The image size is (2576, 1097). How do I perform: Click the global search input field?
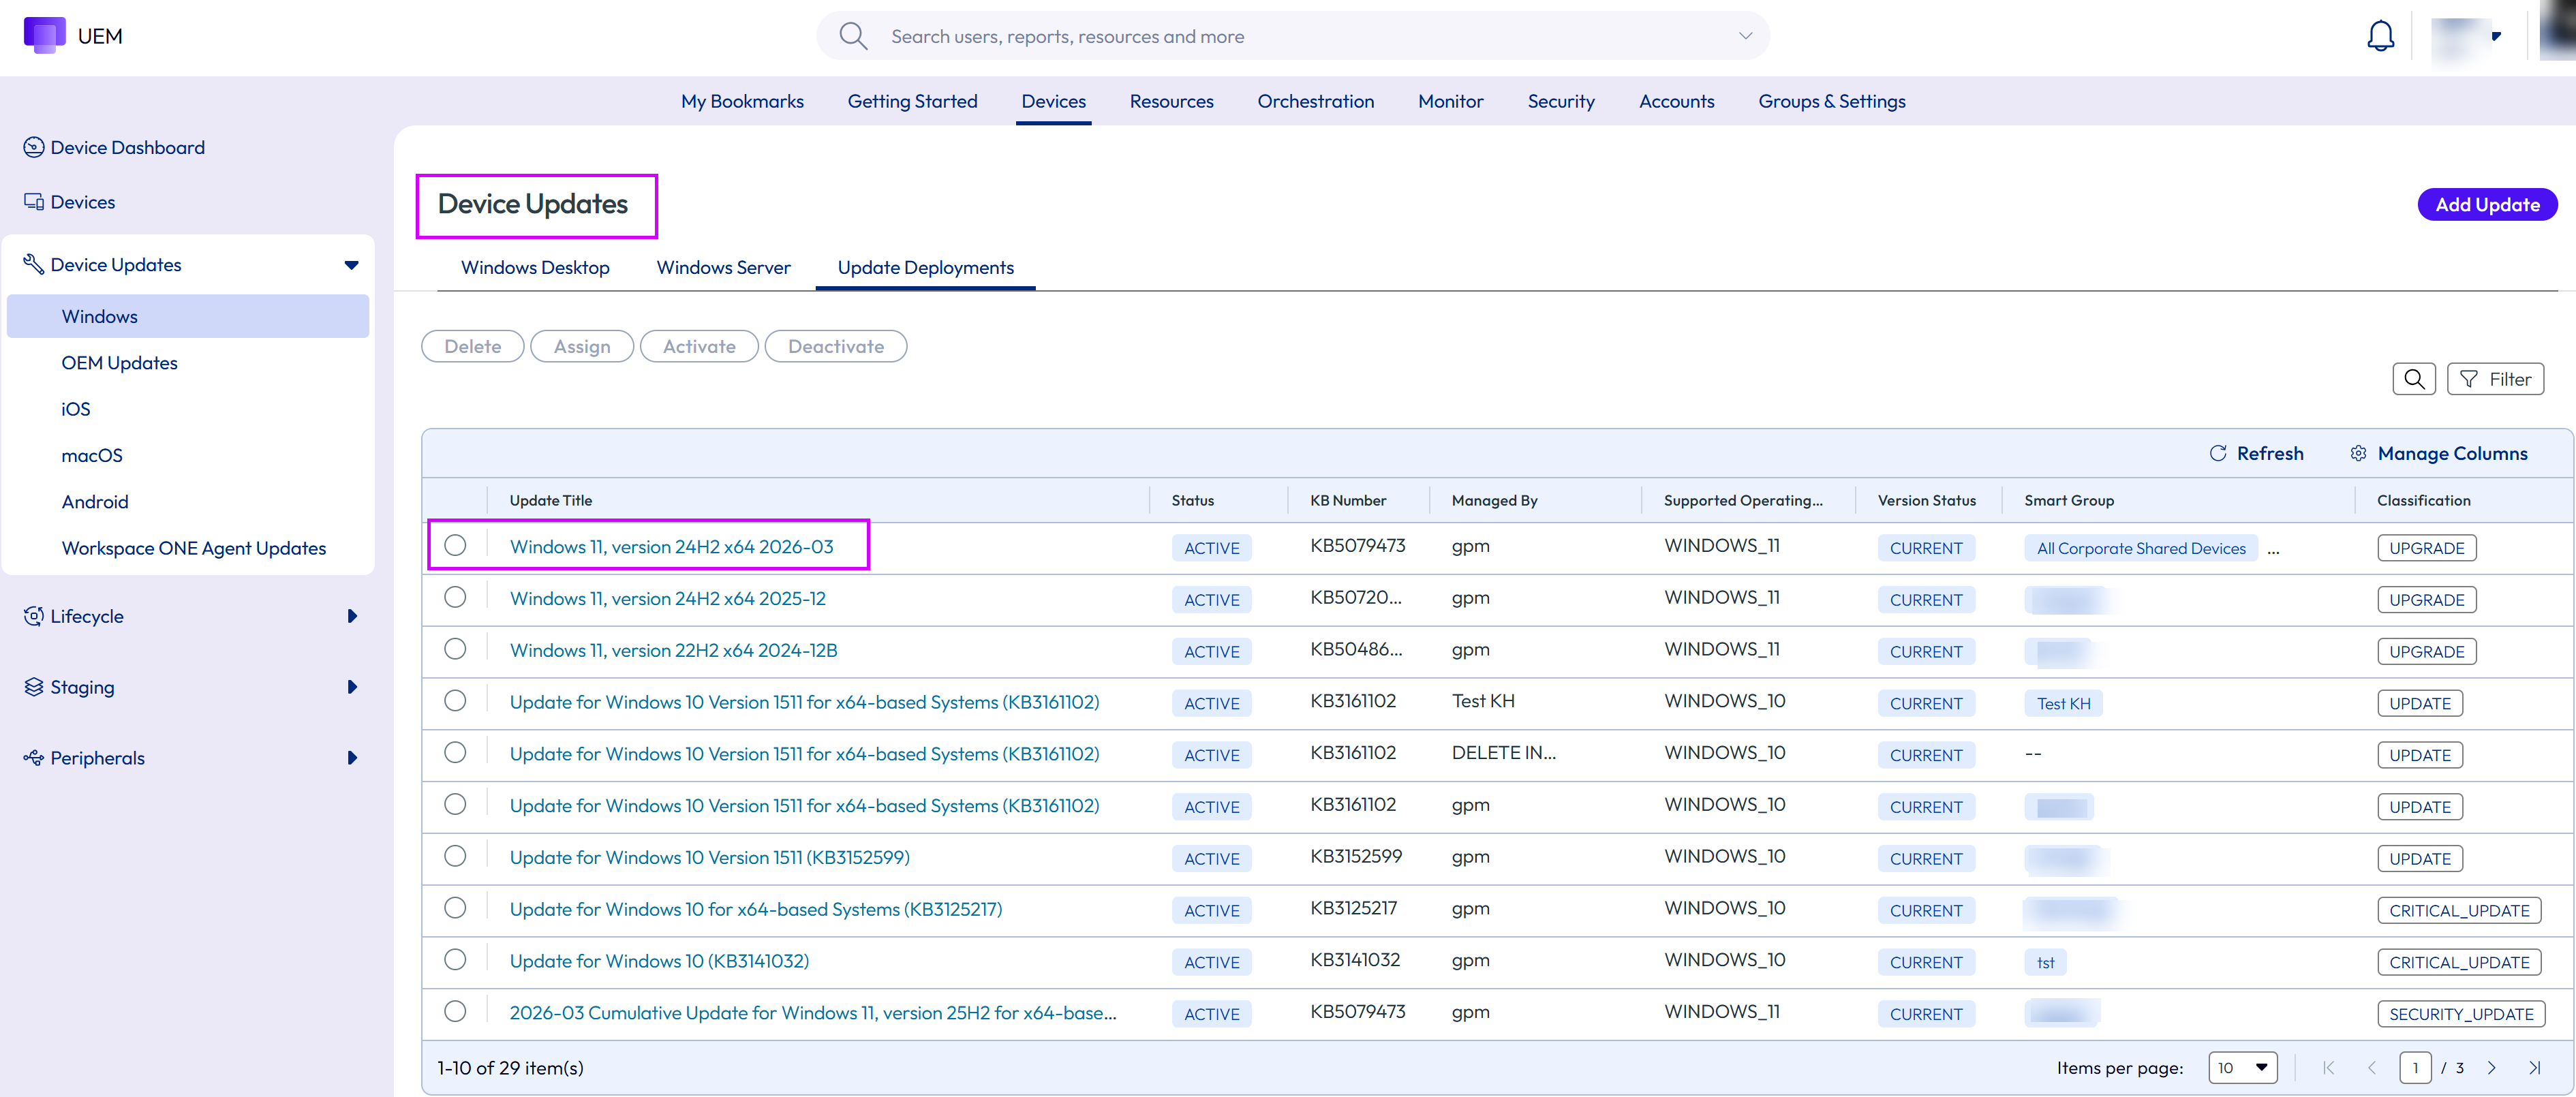(x=1292, y=36)
